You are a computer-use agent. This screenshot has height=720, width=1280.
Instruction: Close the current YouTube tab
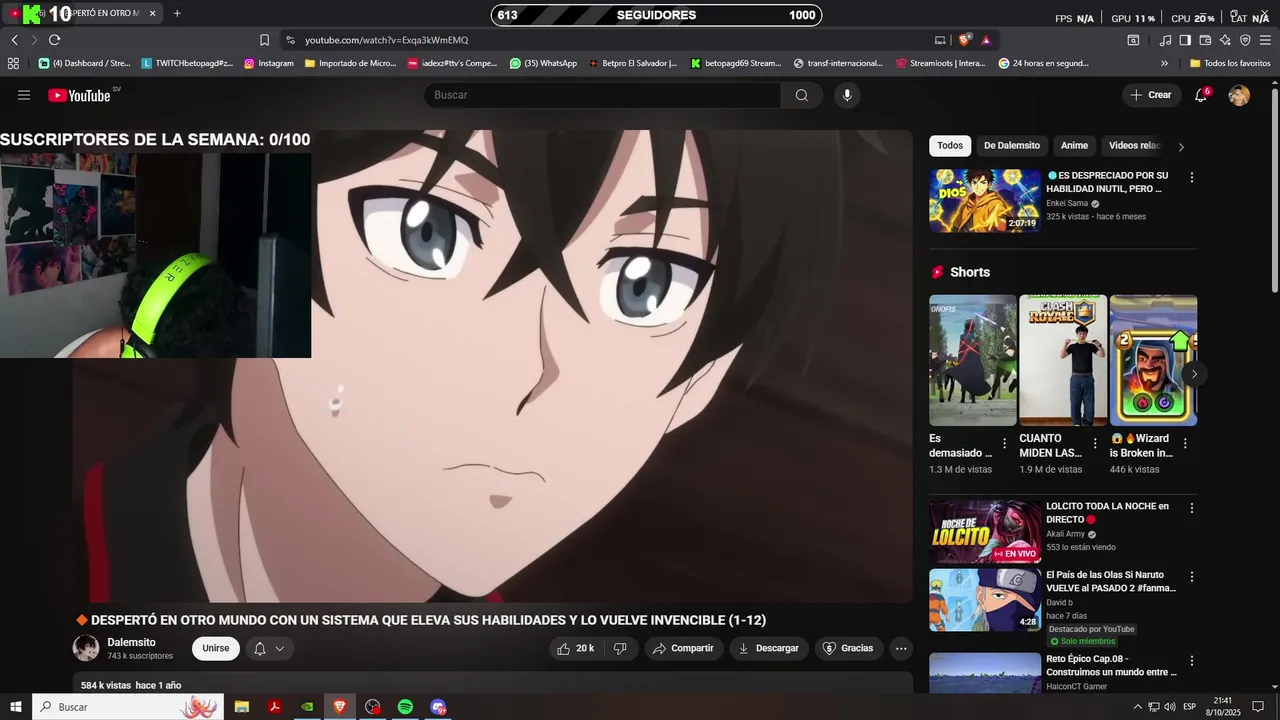pyautogui.click(x=152, y=13)
